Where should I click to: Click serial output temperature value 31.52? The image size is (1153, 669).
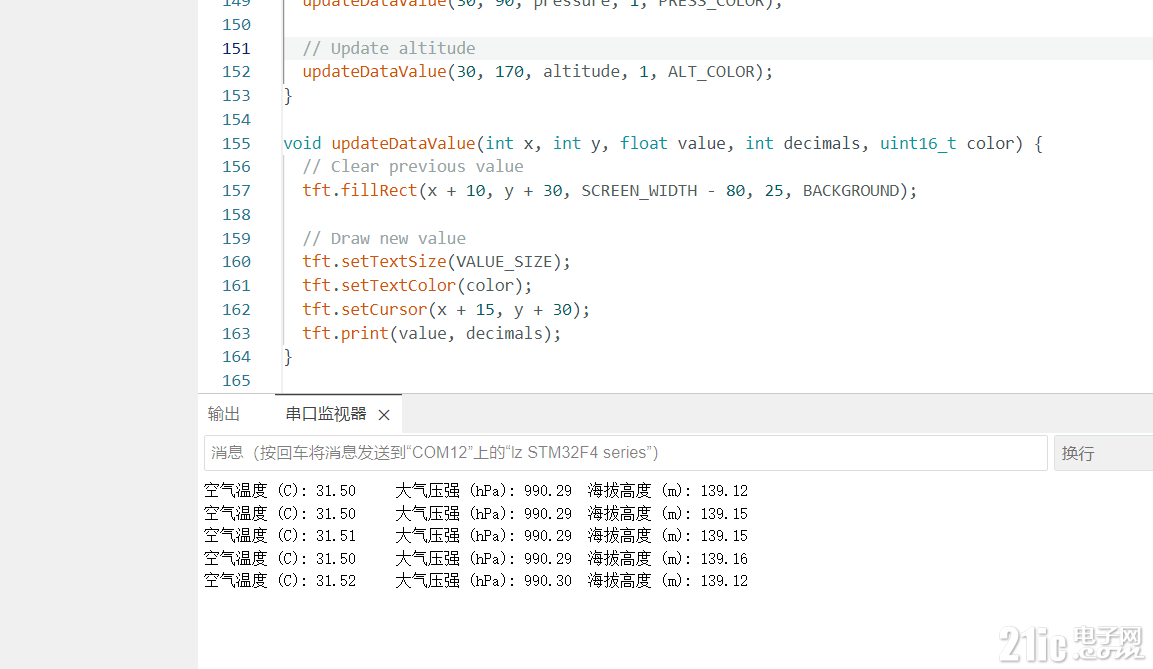pos(335,581)
